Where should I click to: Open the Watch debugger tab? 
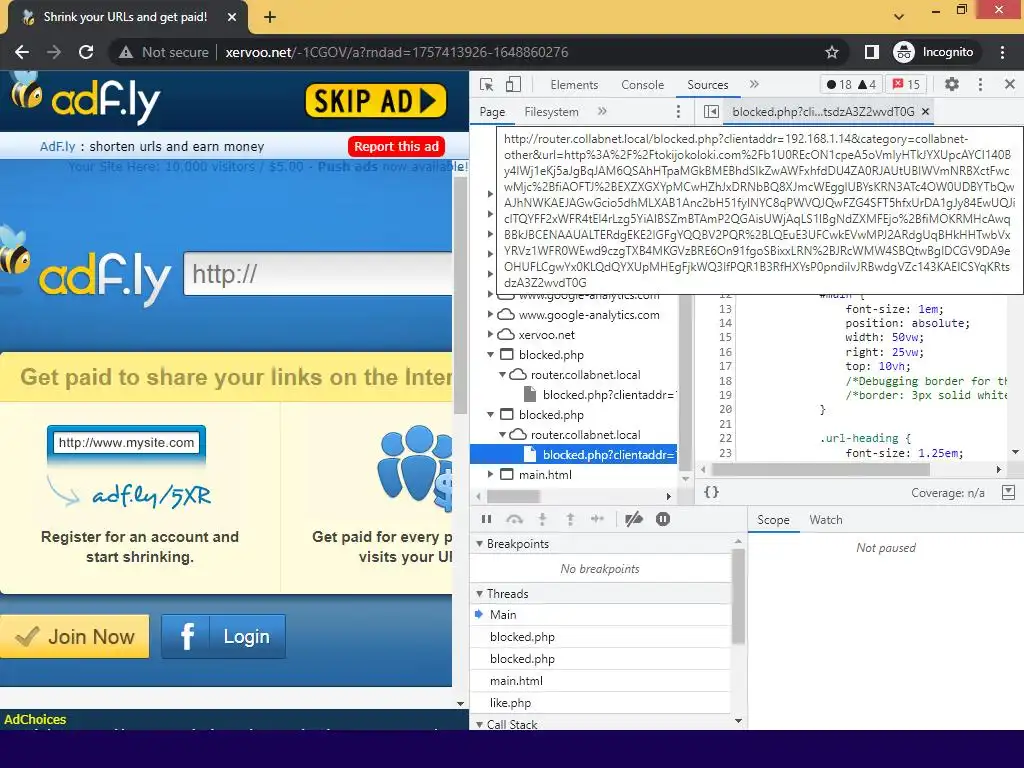825,520
